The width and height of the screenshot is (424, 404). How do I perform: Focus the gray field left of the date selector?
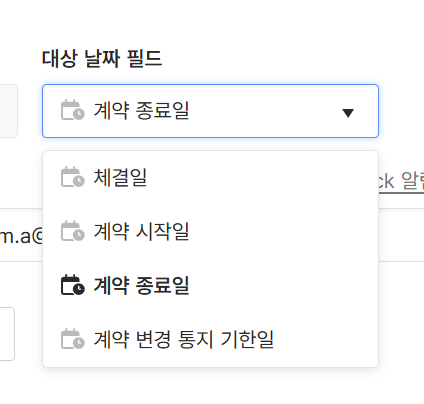9,111
